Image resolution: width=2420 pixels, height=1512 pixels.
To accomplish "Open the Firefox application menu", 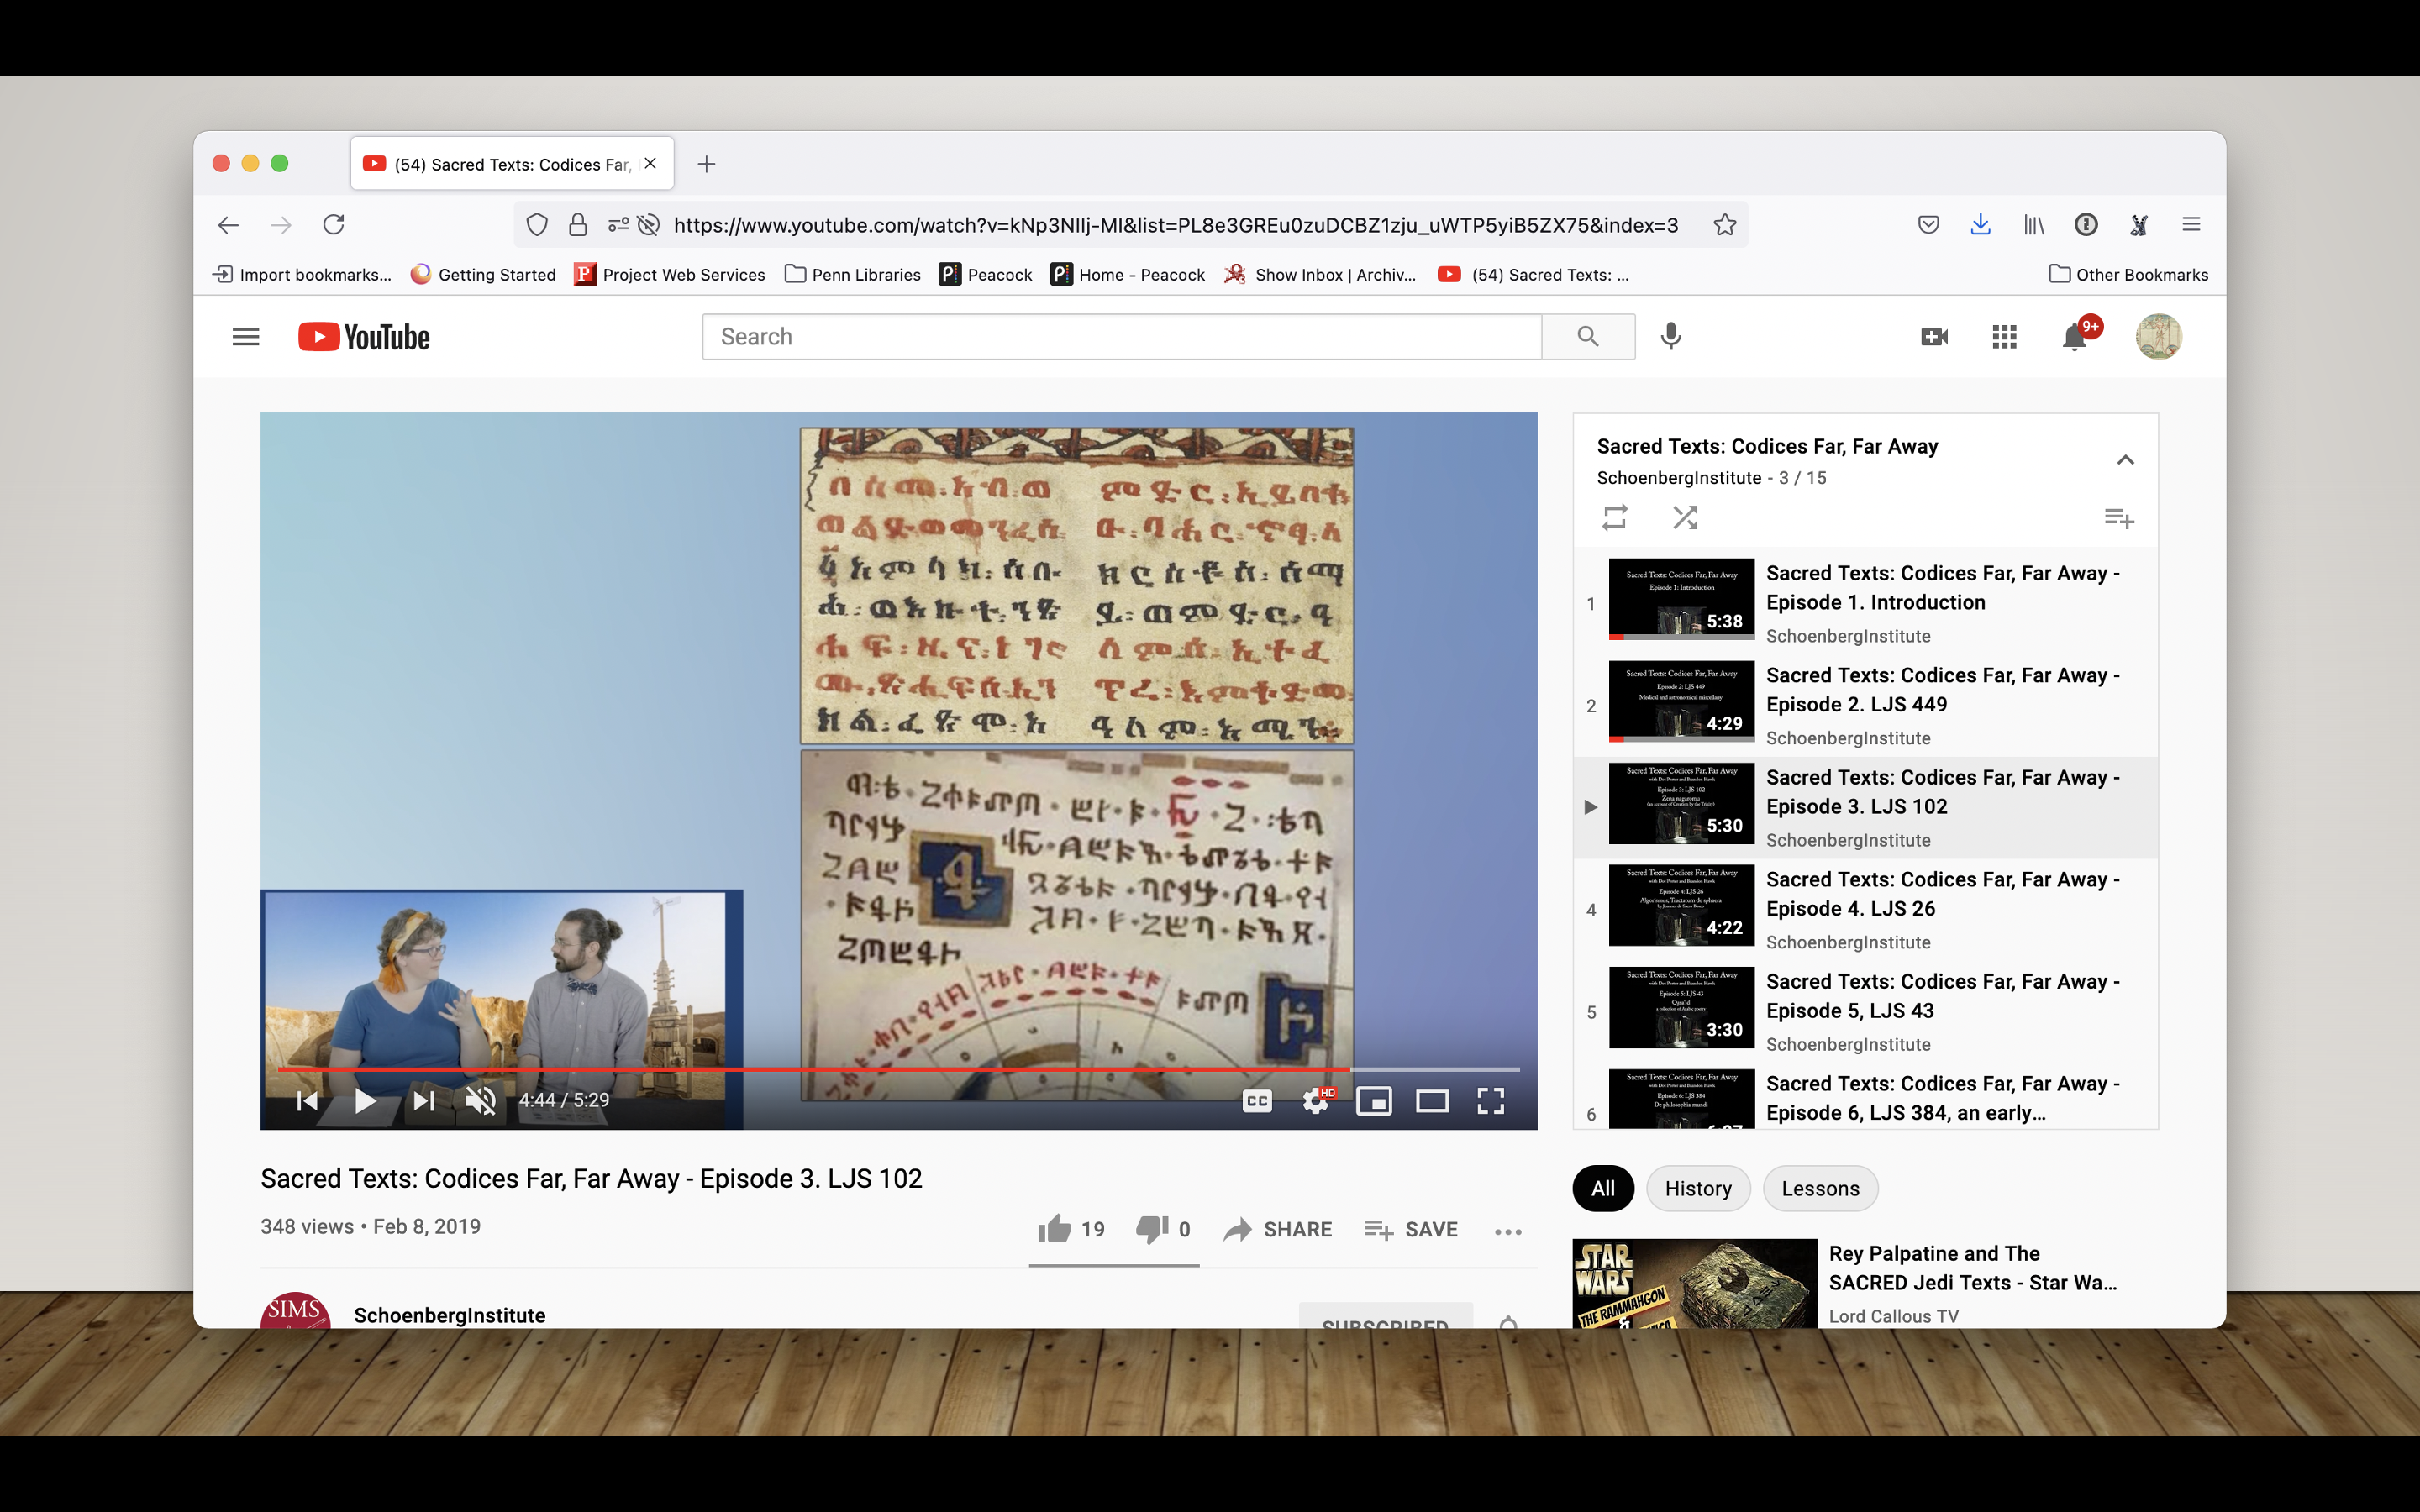I will (x=2191, y=225).
